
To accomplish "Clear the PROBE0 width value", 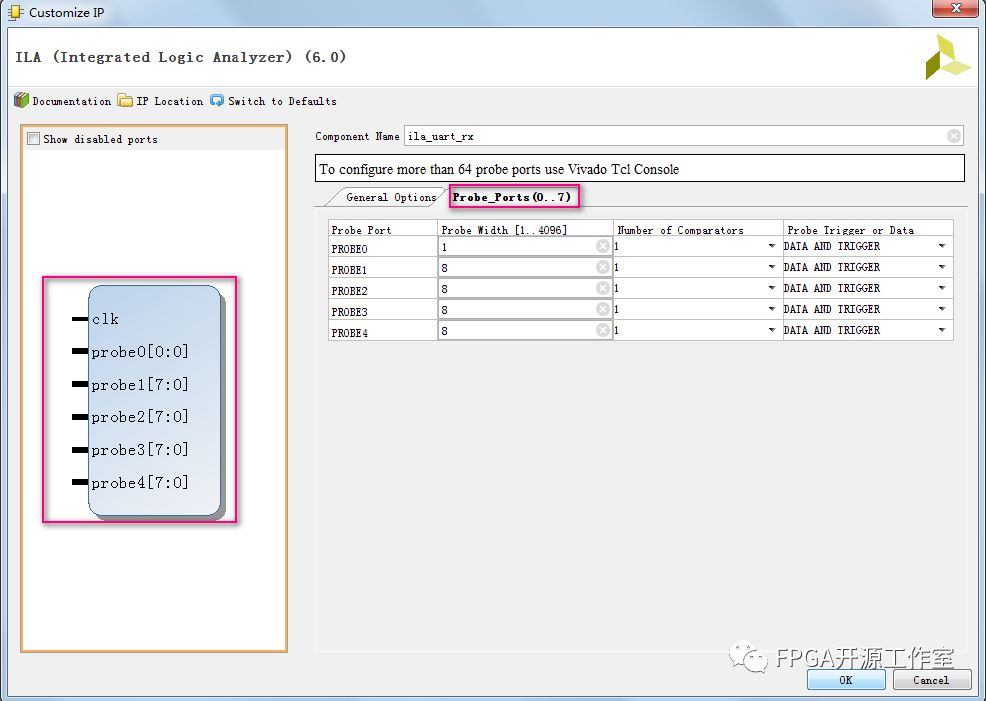I will tap(602, 246).
